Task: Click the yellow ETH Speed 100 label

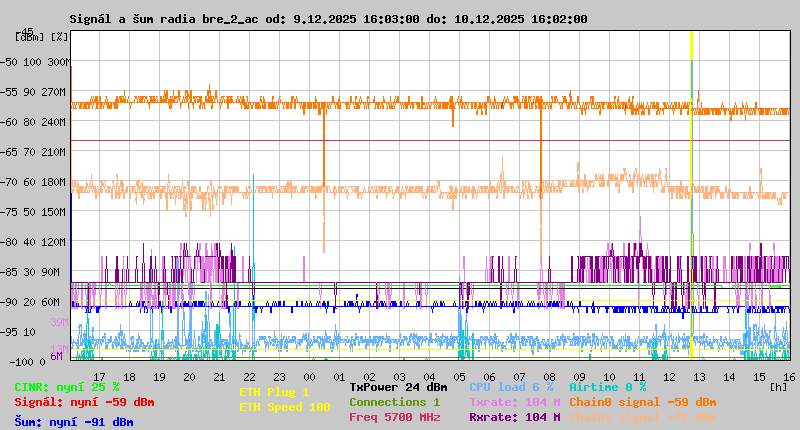Action: (x=284, y=407)
